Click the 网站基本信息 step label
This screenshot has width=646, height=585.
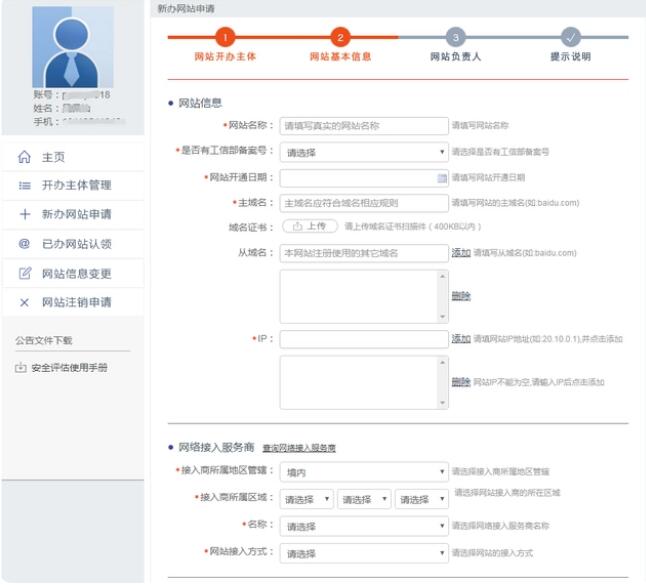coord(340,57)
